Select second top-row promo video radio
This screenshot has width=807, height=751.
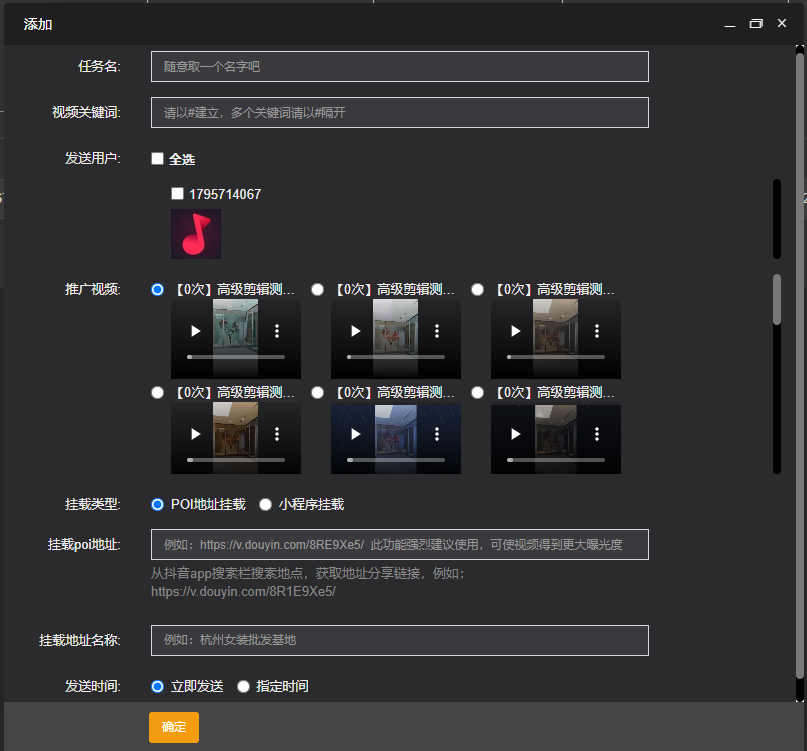[x=318, y=290]
